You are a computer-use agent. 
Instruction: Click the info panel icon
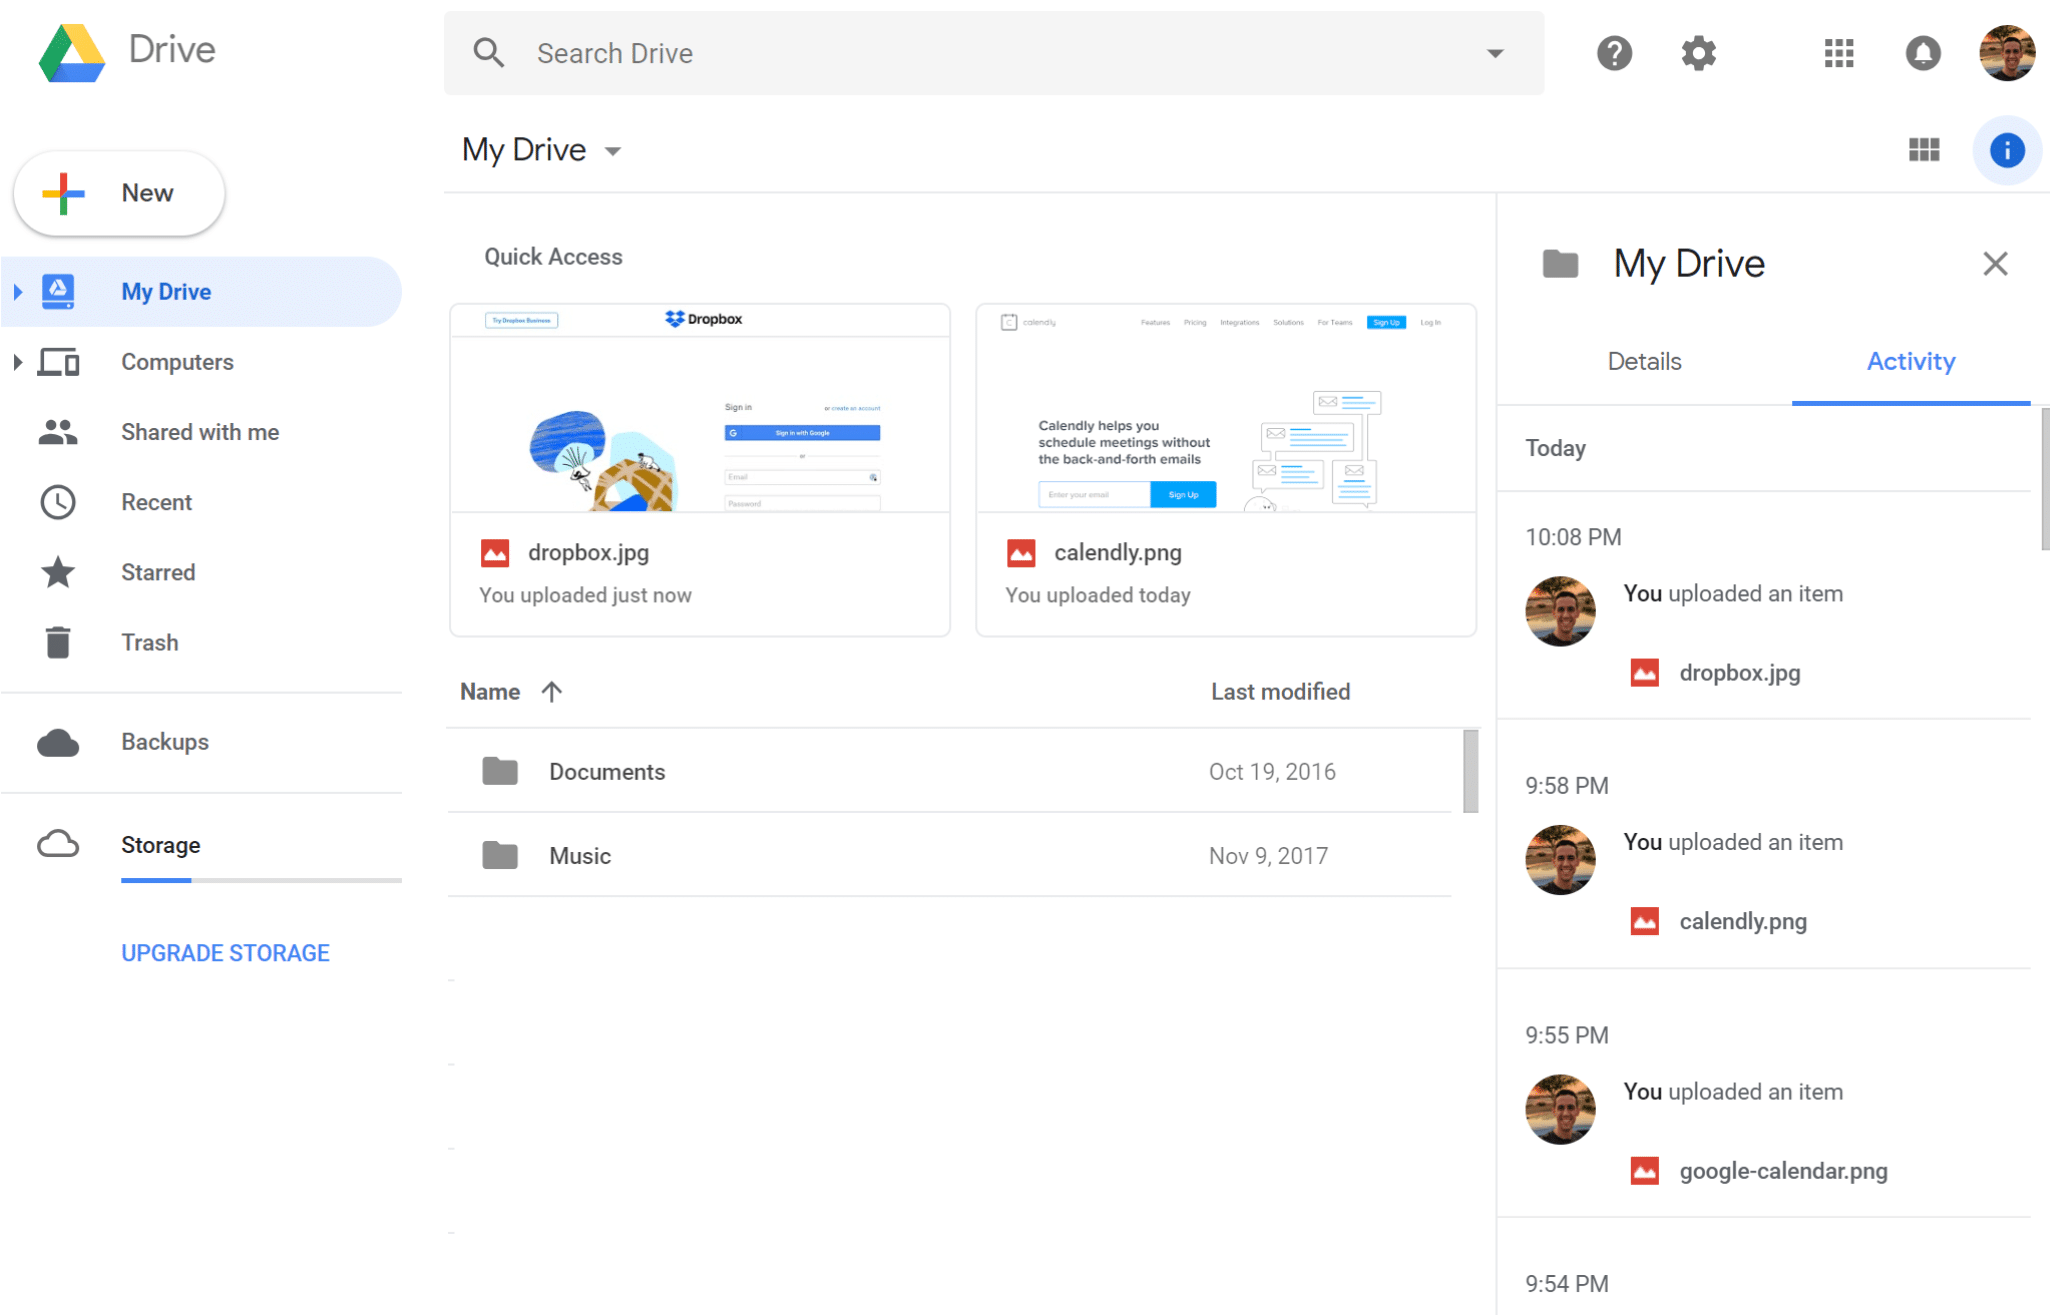tap(2007, 149)
